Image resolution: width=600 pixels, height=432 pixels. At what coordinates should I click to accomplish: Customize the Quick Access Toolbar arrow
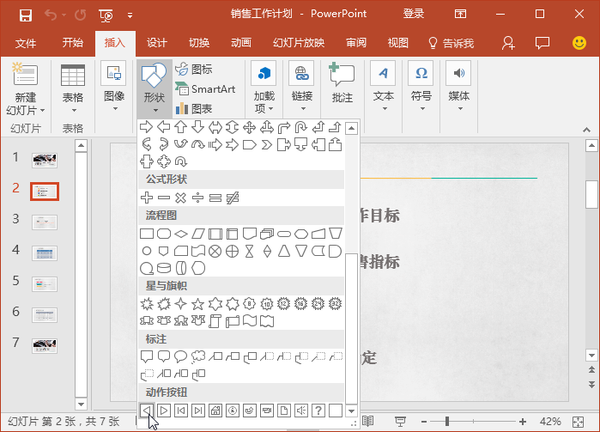coord(130,15)
